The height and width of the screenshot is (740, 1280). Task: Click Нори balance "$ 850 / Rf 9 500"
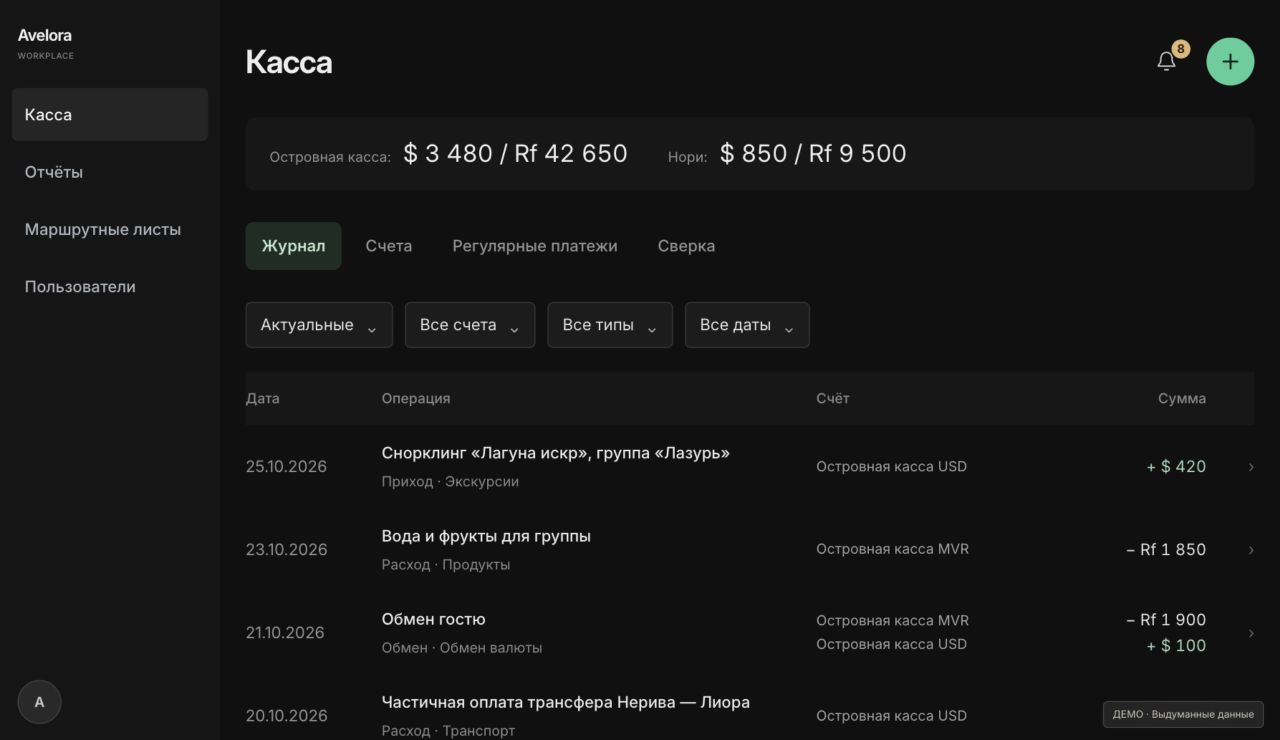pyautogui.click(x=813, y=154)
